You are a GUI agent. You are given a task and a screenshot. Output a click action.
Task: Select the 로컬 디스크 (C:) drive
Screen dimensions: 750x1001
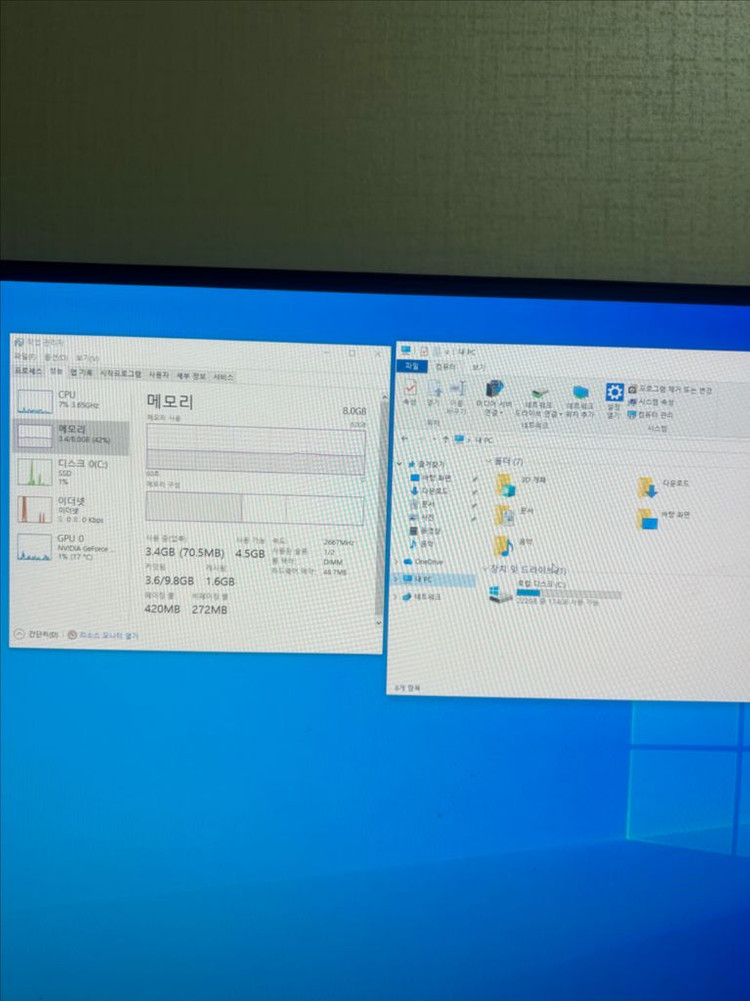555,593
